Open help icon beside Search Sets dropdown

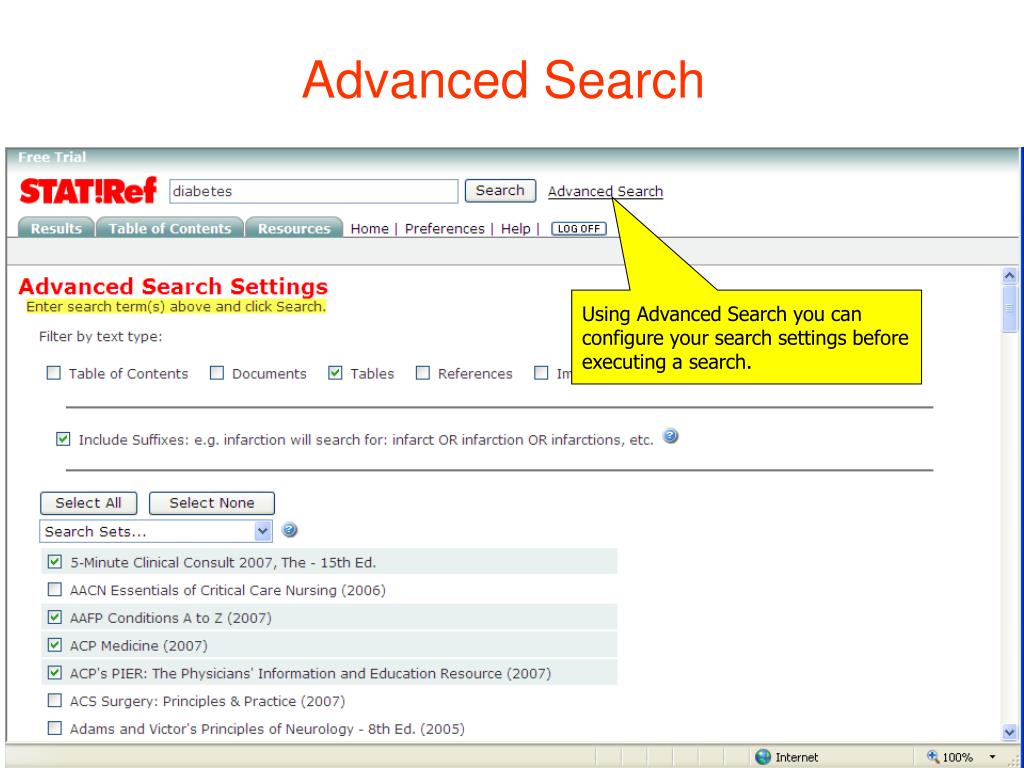289,530
